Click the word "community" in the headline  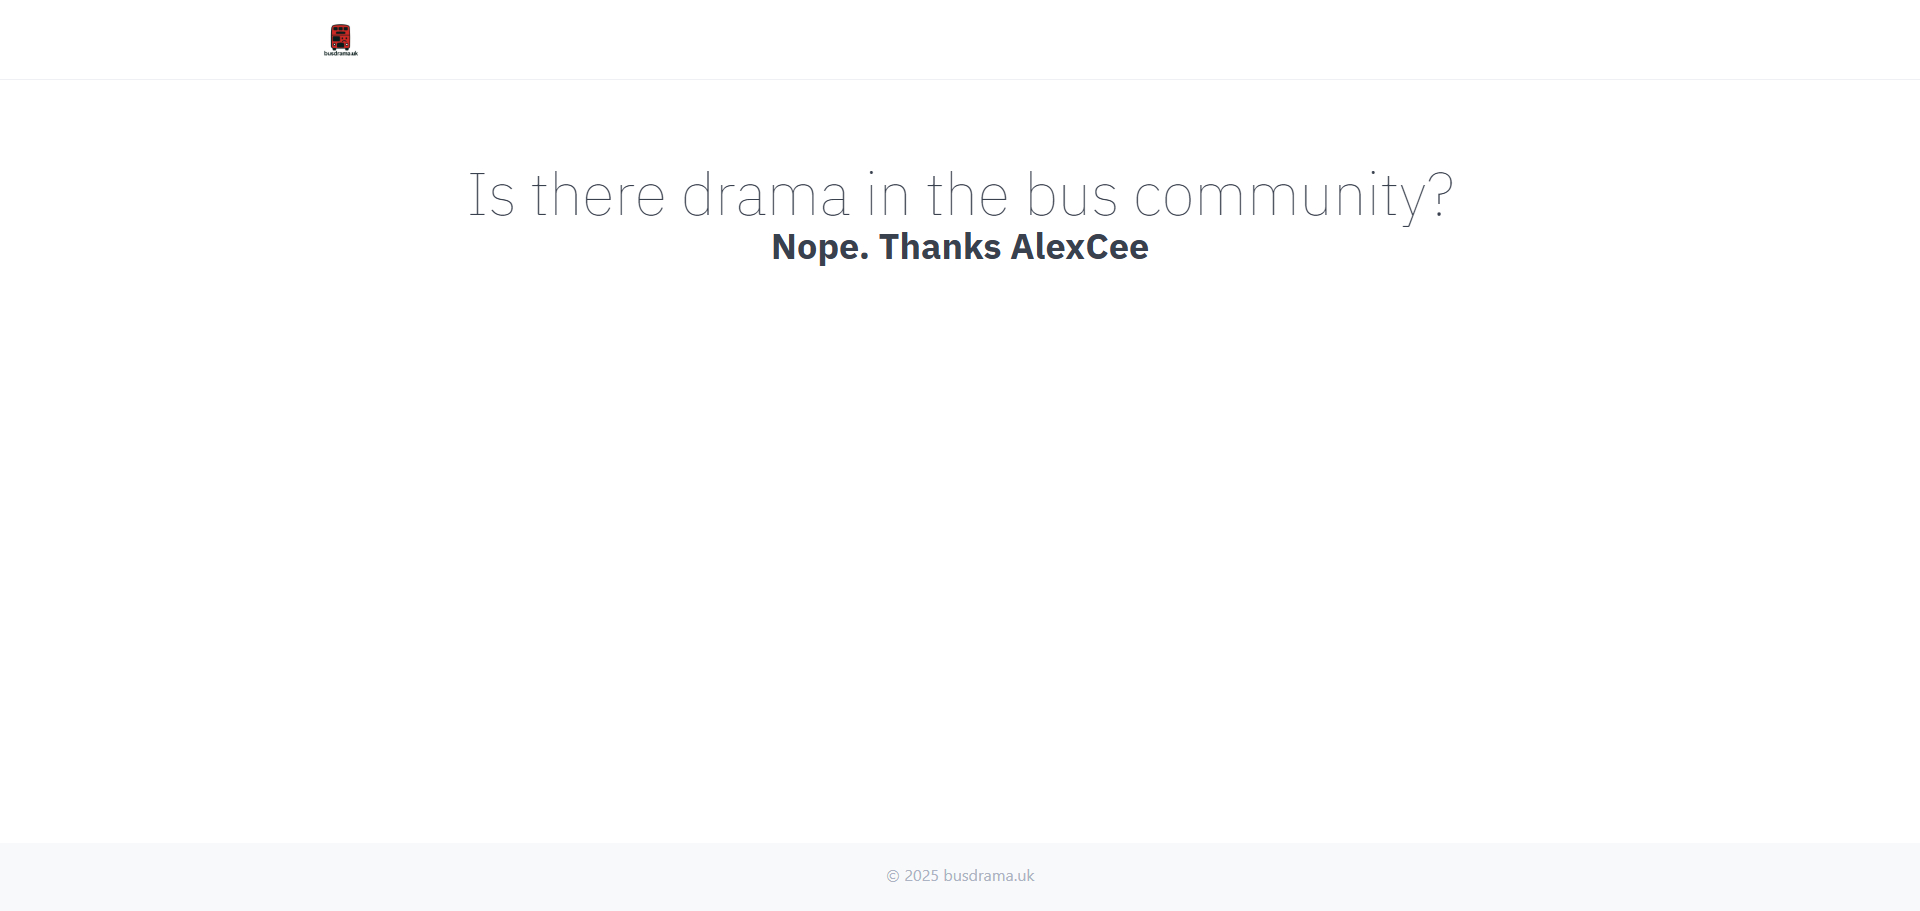pos(1278,195)
